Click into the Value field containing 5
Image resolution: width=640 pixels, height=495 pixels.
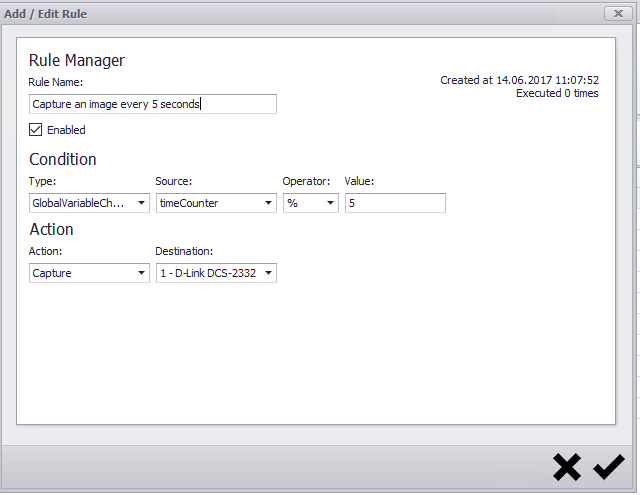coord(395,203)
